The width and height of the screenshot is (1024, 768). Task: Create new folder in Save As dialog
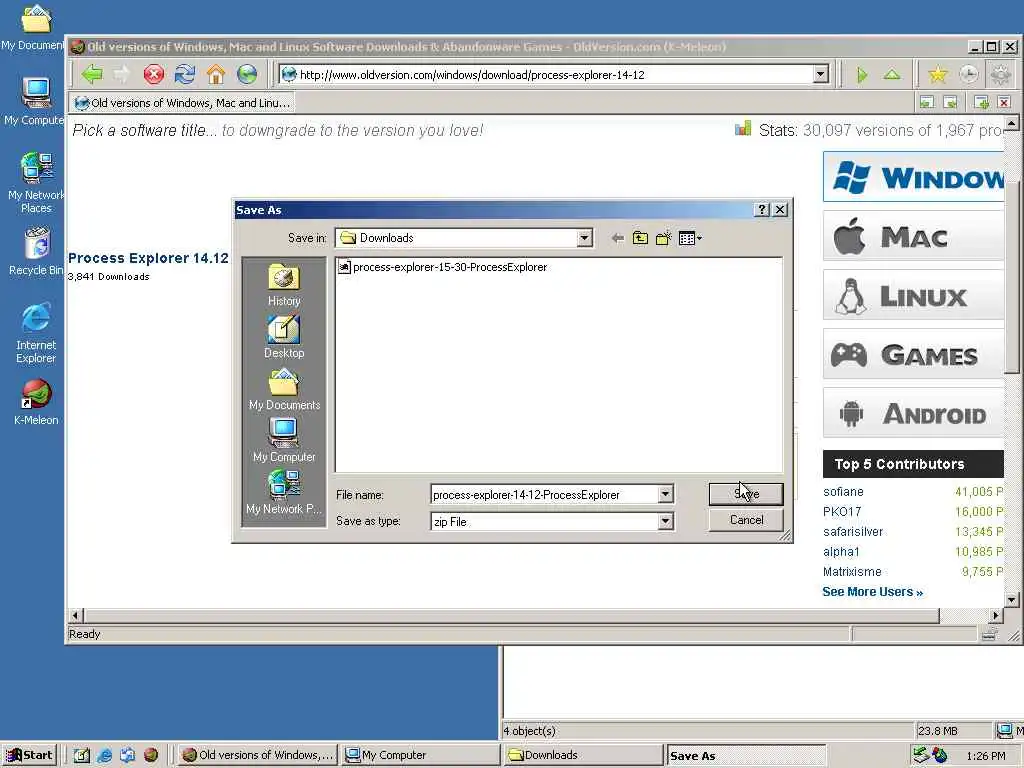(x=664, y=238)
